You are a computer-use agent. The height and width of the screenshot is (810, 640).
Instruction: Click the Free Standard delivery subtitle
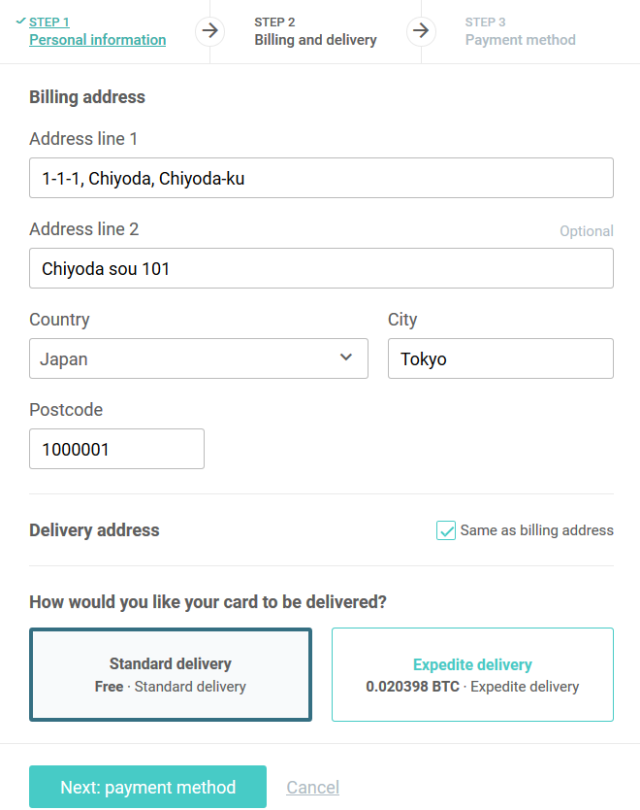click(170, 687)
